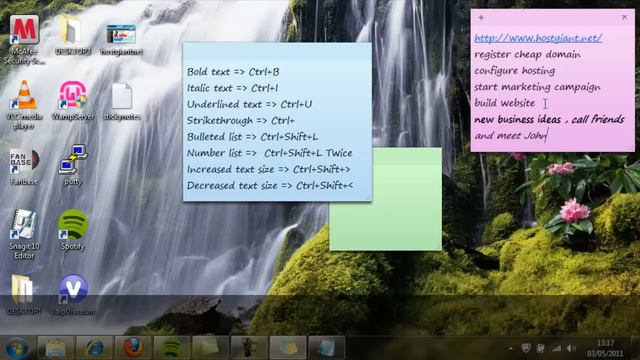This screenshot has width=640, height=360.
Task: Delete the pink sticky note
Action: point(624,17)
